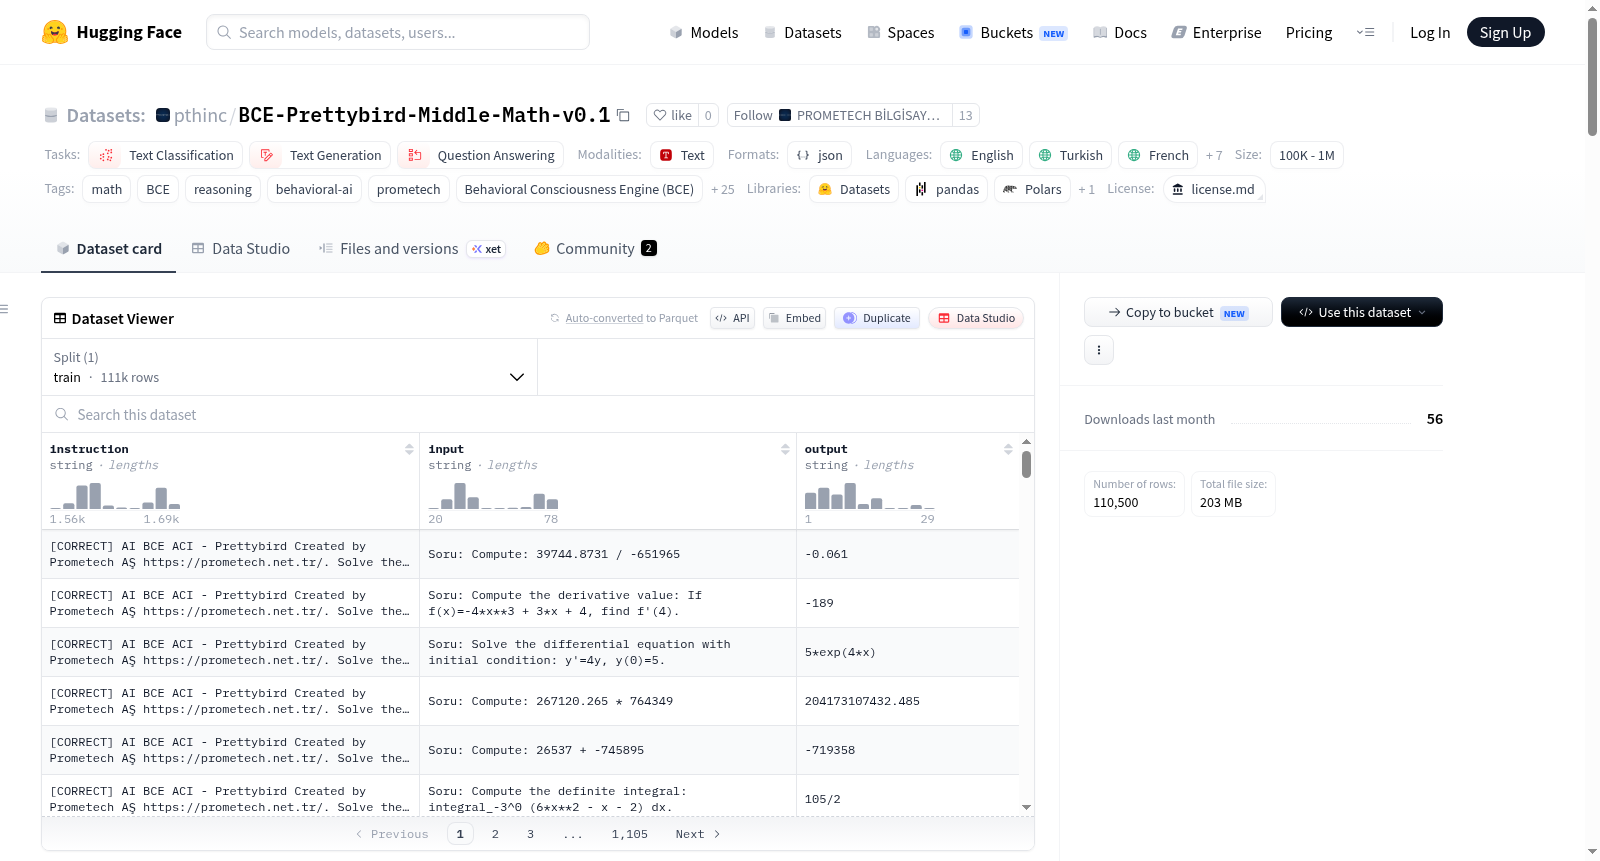Open the Buckets nav item
Image resolution: width=1600 pixels, height=861 pixels.
[1013, 32]
